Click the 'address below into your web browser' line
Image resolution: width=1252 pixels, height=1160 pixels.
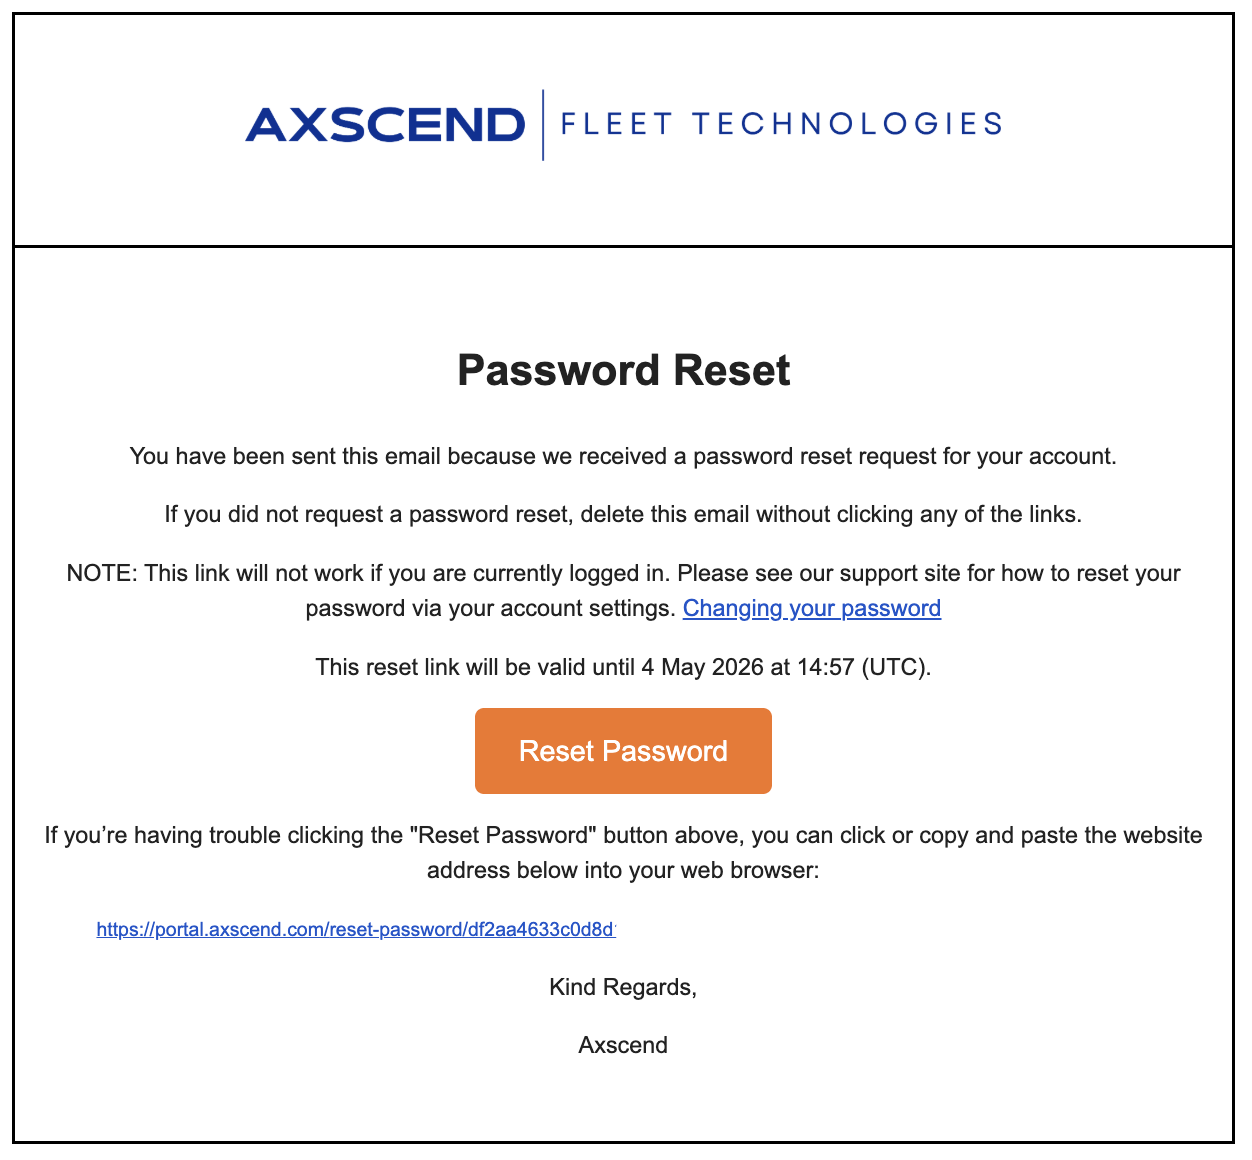tap(623, 870)
